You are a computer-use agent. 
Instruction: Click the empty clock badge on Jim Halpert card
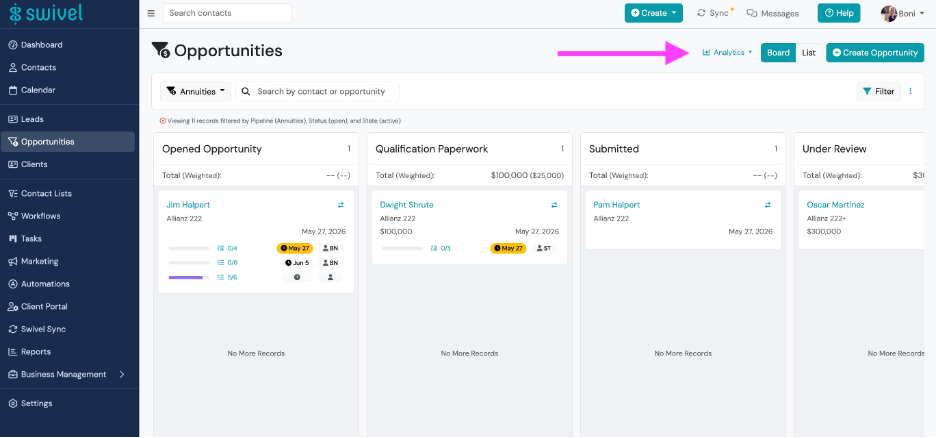click(x=297, y=277)
